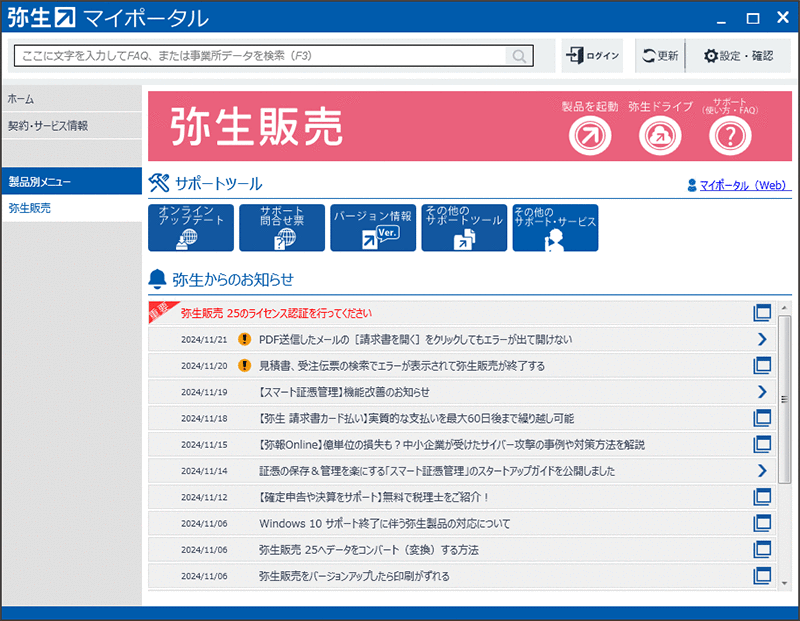Click the 弥生販売 banner title

coord(256,127)
